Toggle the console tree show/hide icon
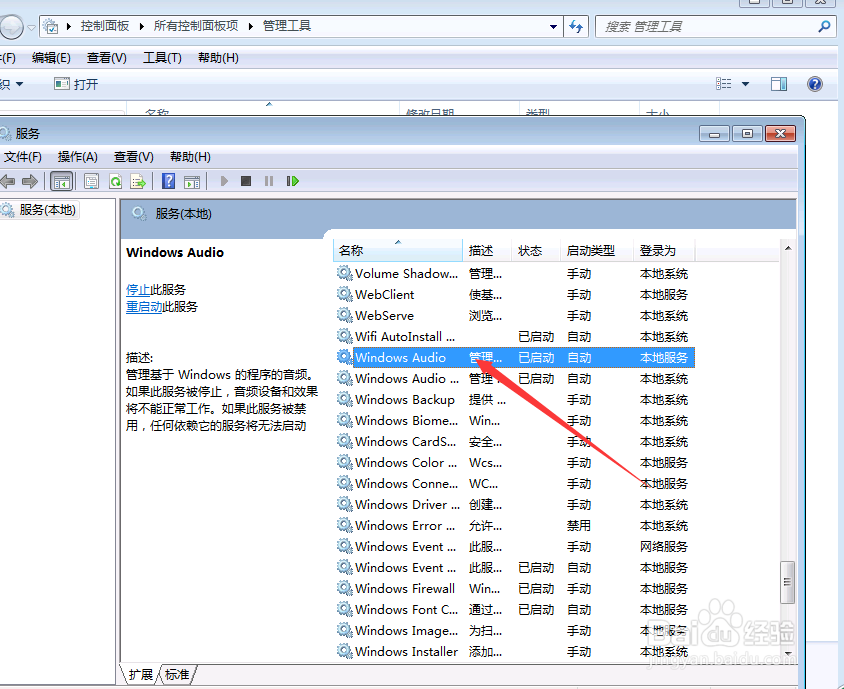 [60, 181]
